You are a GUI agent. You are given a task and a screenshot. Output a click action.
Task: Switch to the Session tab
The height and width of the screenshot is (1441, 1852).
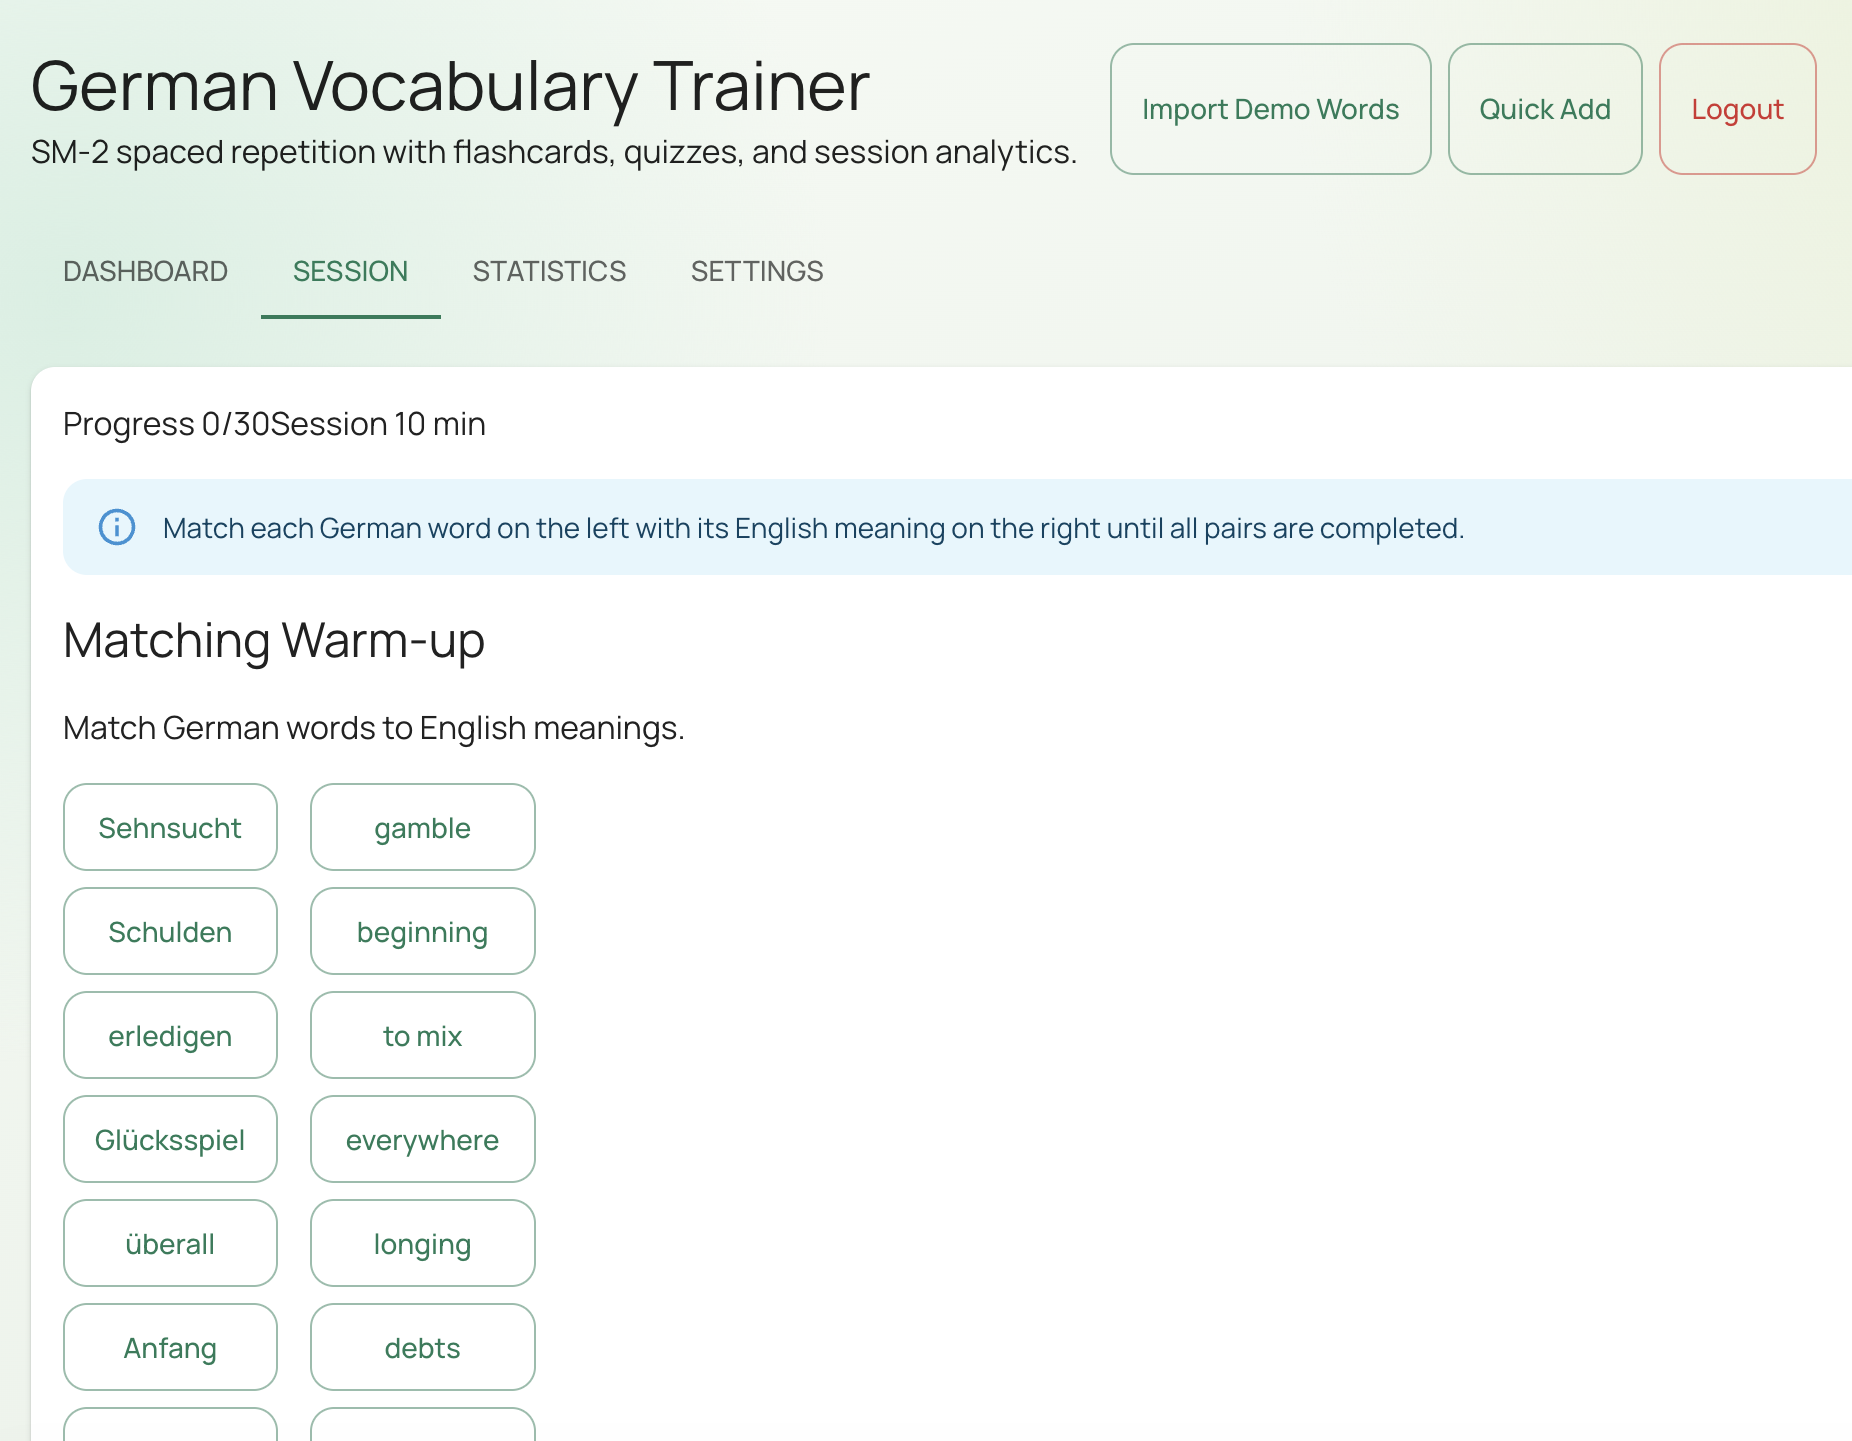point(350,271)
